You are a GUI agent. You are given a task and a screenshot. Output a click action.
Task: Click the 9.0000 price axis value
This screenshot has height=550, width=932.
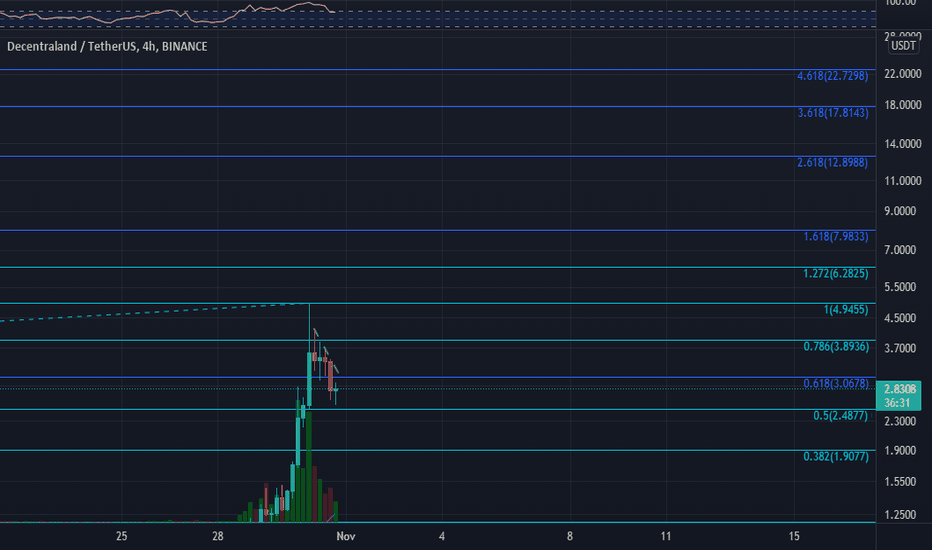point(900,211)
